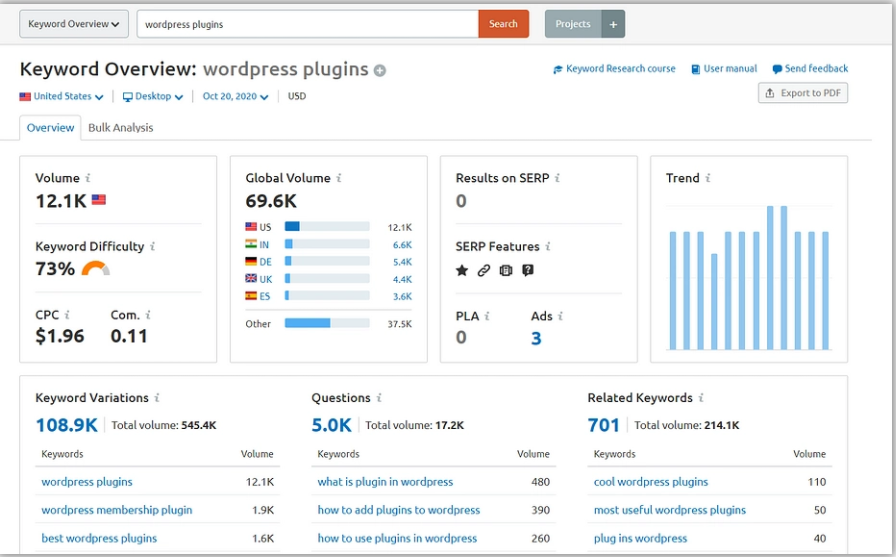Click the Com. info icon

(148, 315)
